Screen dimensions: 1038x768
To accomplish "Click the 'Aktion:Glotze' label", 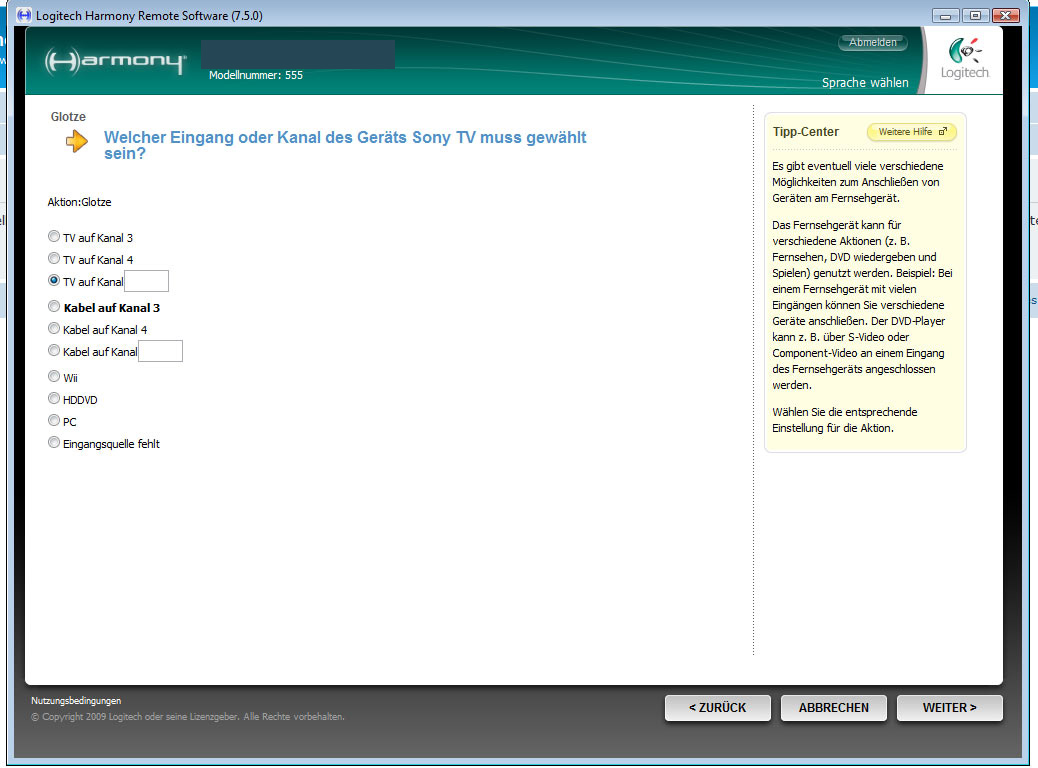I will pyautogui.click(x=79, y=202).
